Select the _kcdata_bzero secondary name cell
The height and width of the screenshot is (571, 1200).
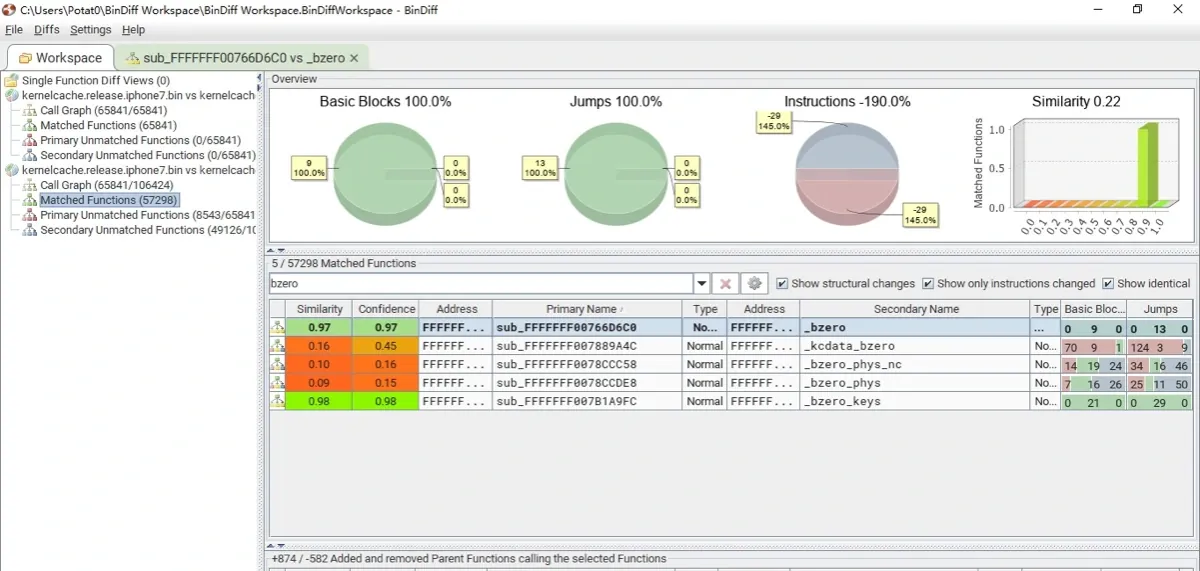tap(915, 346)
